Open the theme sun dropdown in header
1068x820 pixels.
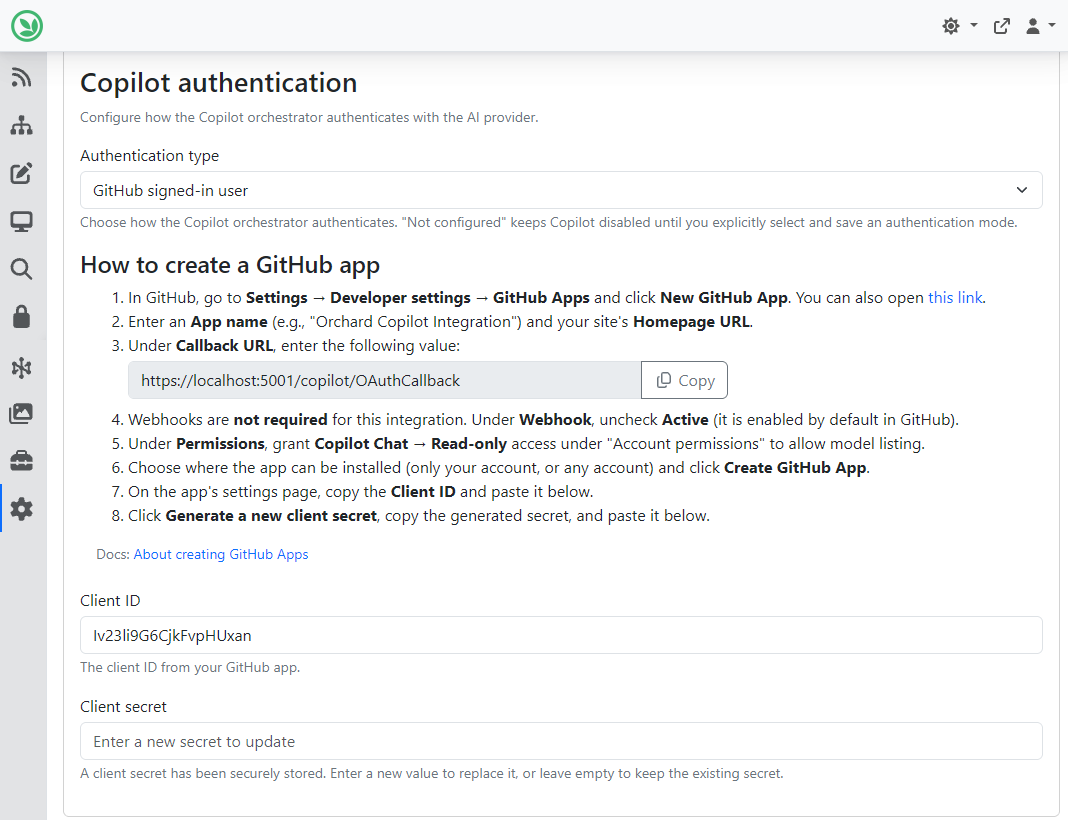[x=960, y=26]
